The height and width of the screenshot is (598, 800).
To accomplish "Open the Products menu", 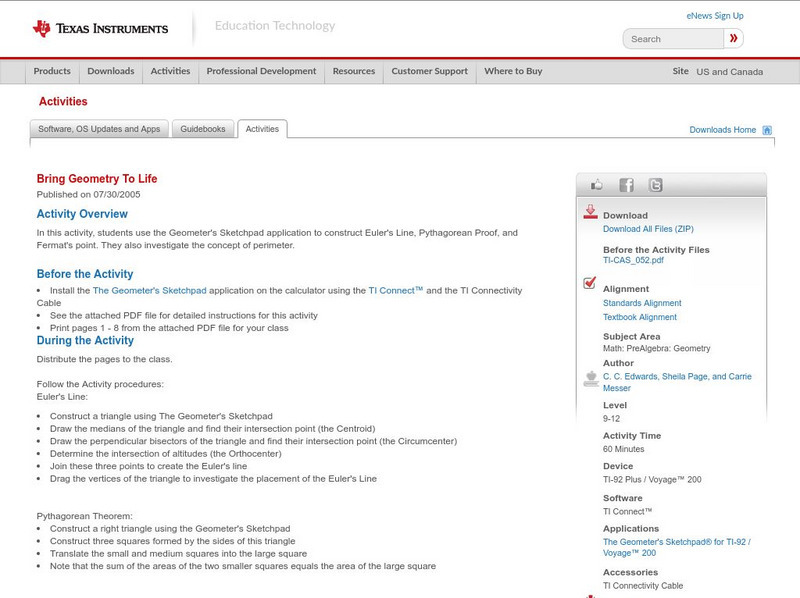I will click(x=52, y=71).
